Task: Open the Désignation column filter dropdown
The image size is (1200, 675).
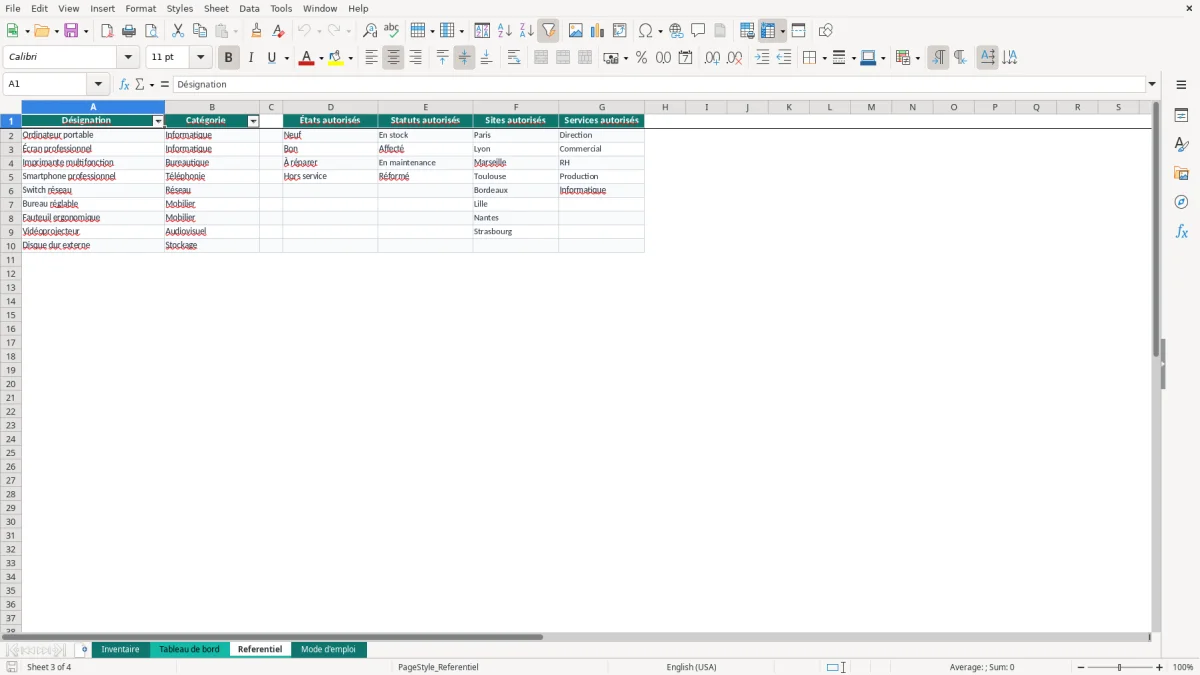Action: pos(158,121)
